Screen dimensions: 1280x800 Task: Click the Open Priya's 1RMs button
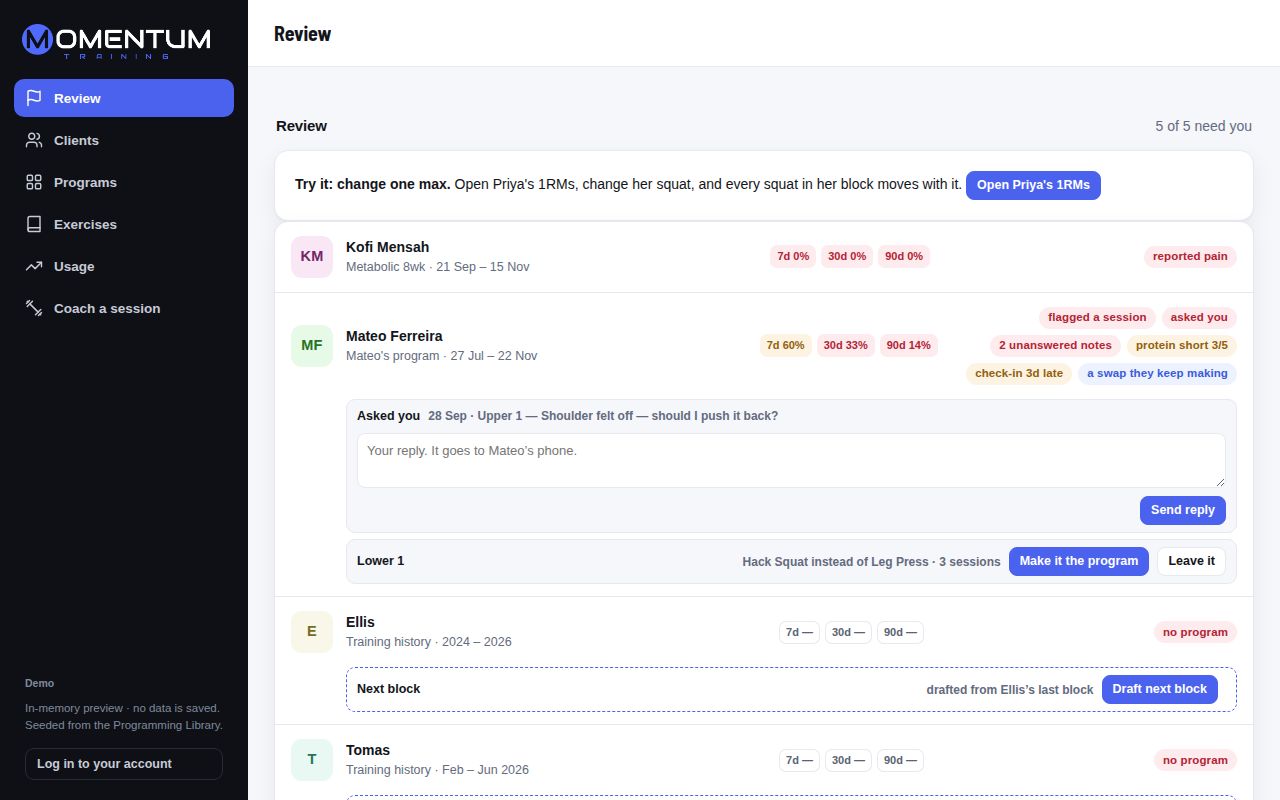[x=1033, y=185]
